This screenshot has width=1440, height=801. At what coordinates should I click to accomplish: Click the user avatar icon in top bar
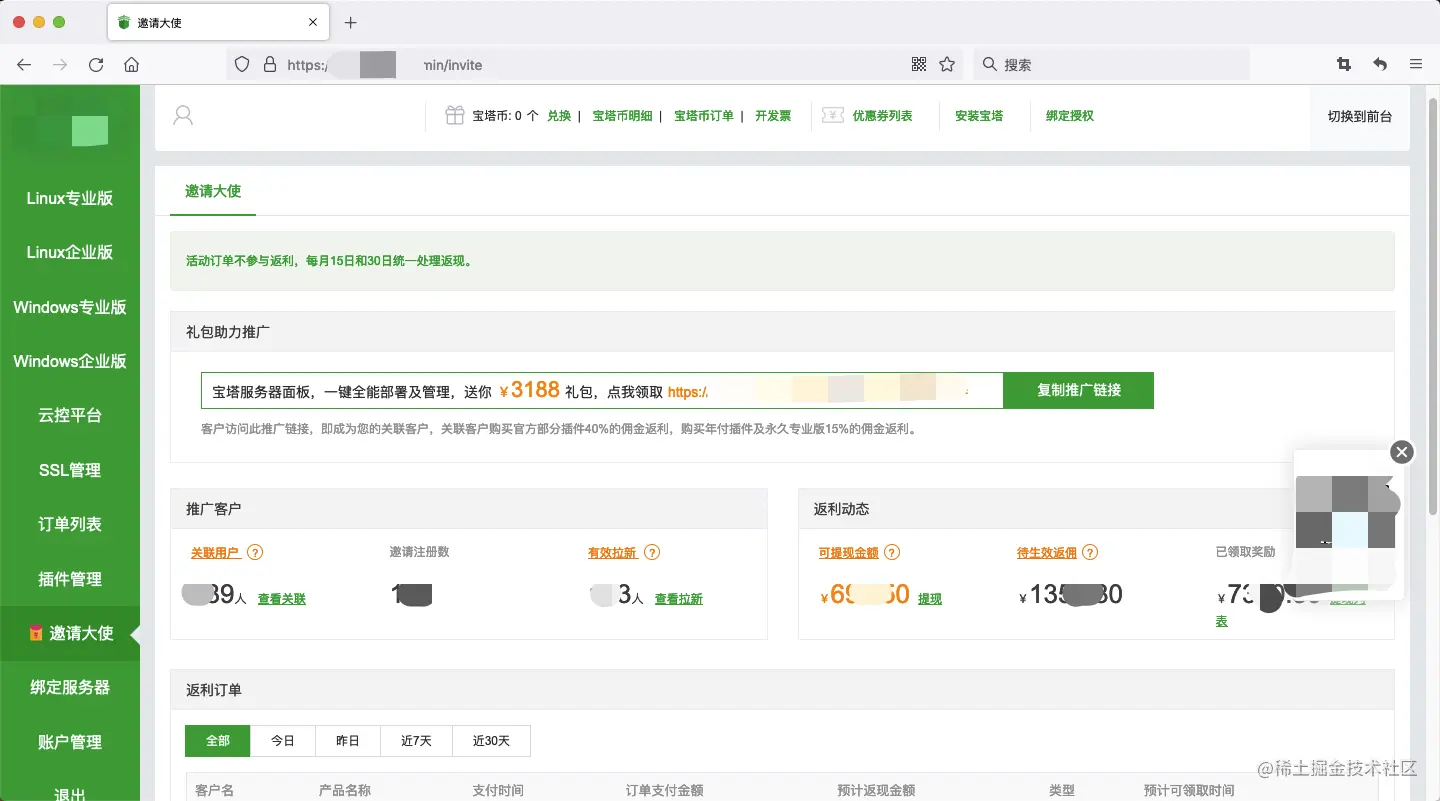pos(183,115)
